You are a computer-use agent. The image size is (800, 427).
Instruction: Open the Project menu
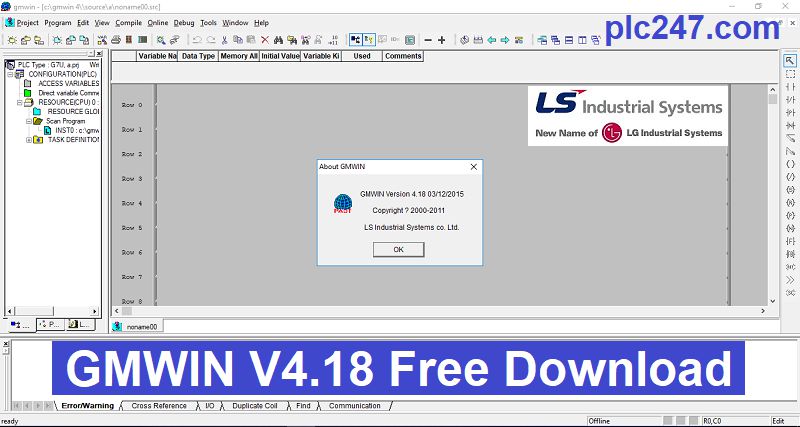point(28,23)
